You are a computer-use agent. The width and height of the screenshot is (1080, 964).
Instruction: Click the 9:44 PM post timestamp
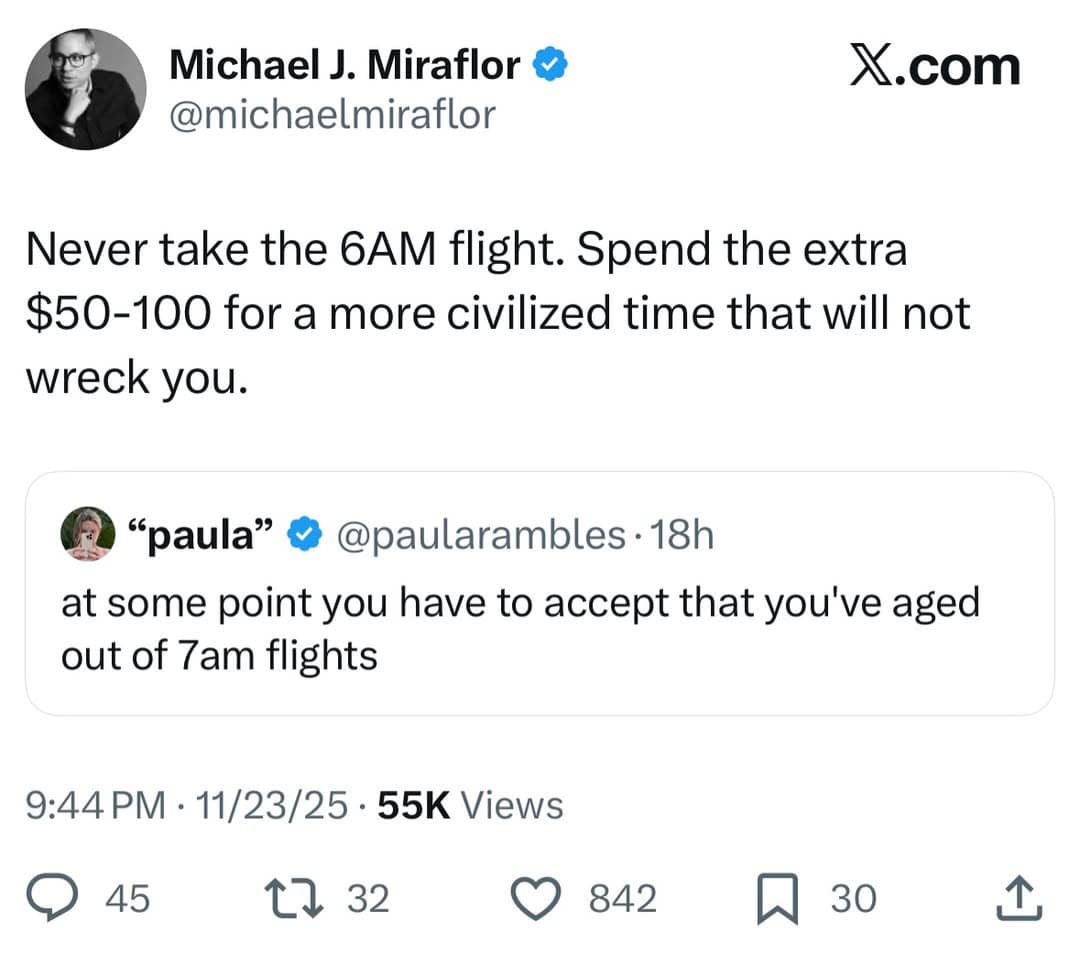97,804
